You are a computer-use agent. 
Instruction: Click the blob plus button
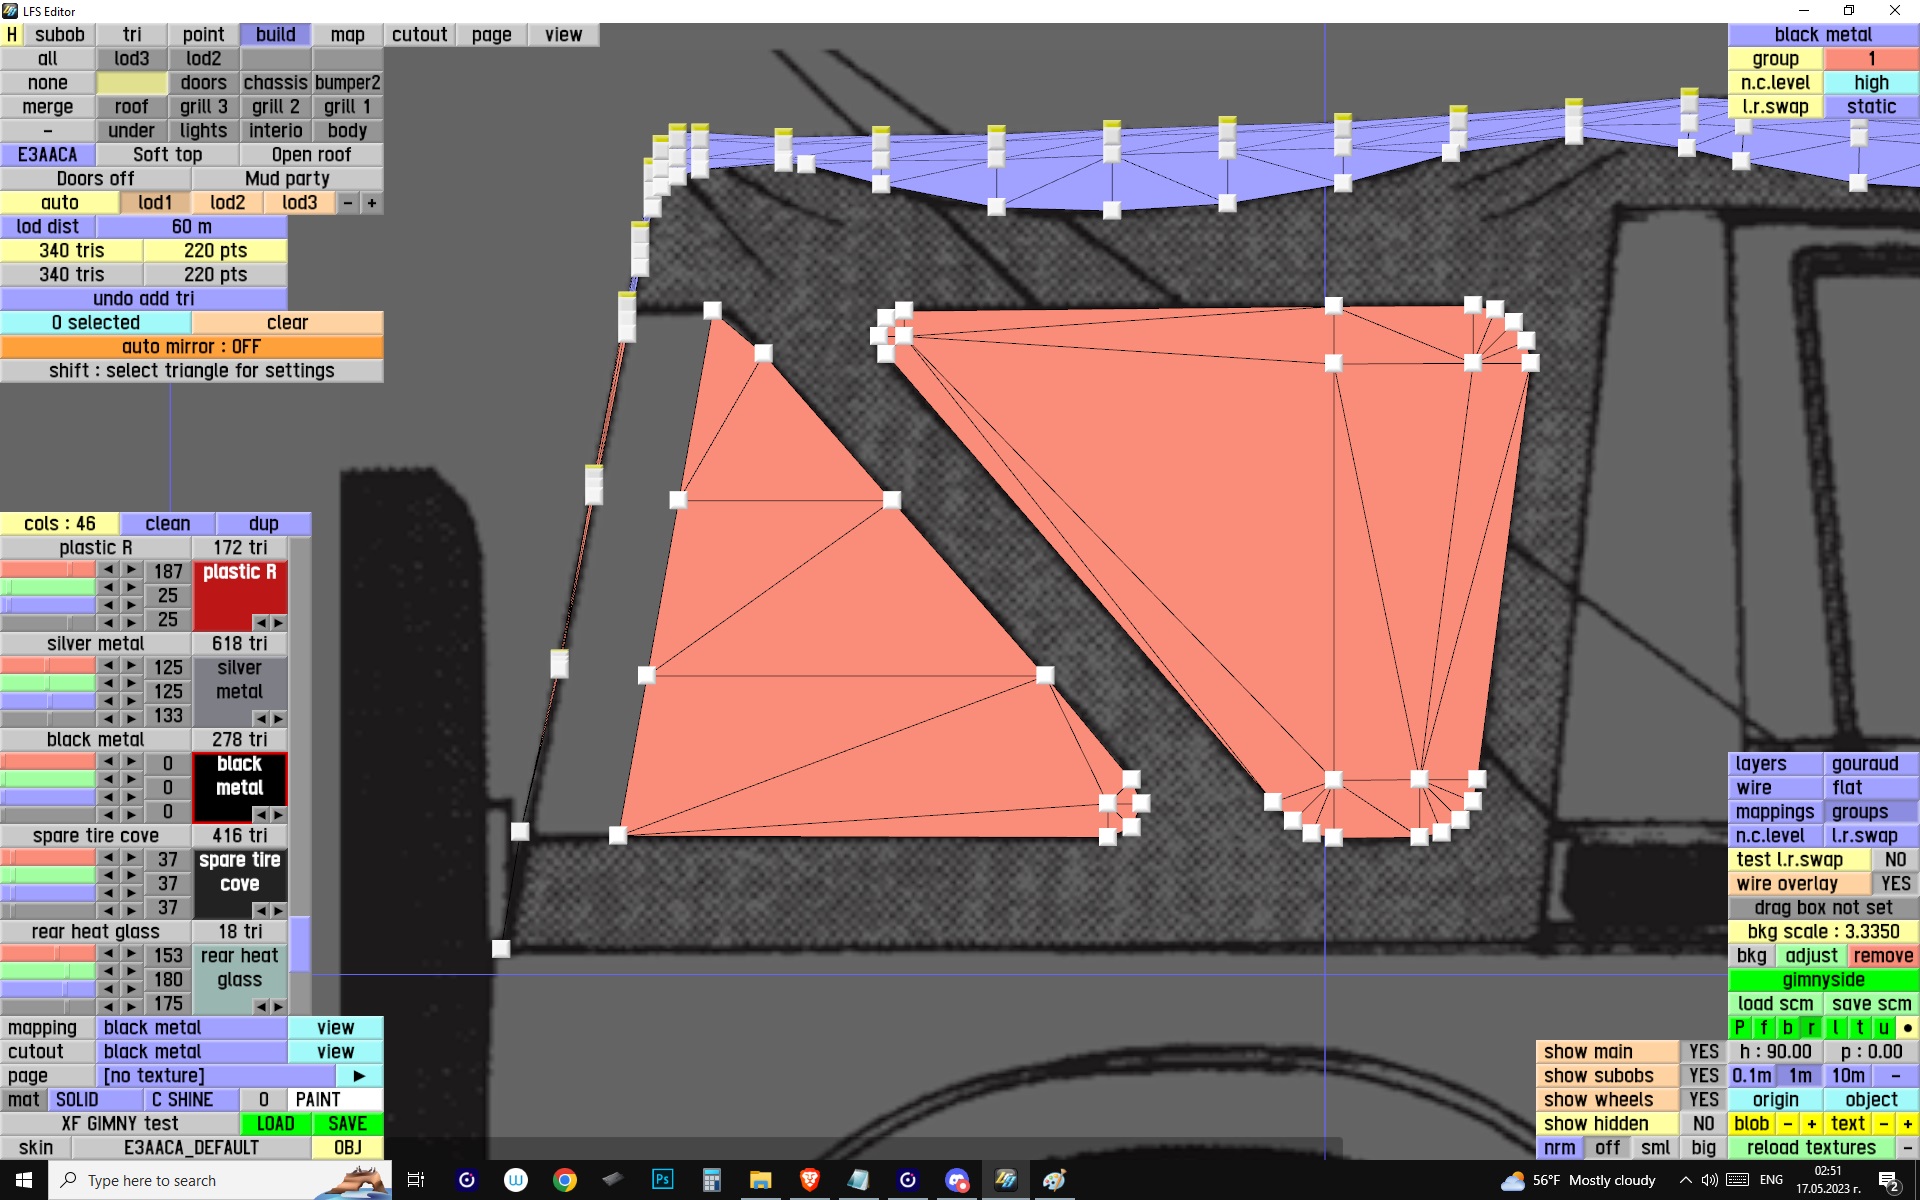1811,1124
